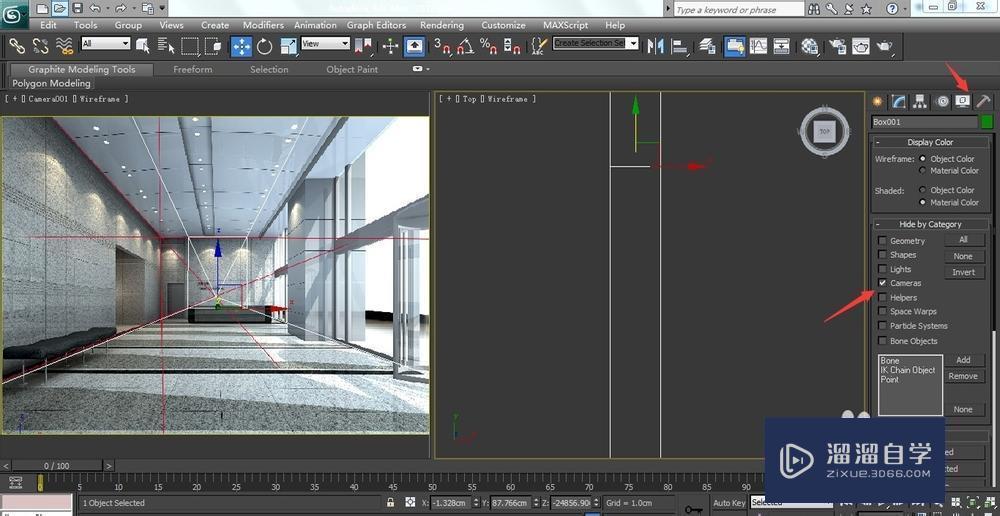Click the Use Pivot Point Center icon

(363, 45)
